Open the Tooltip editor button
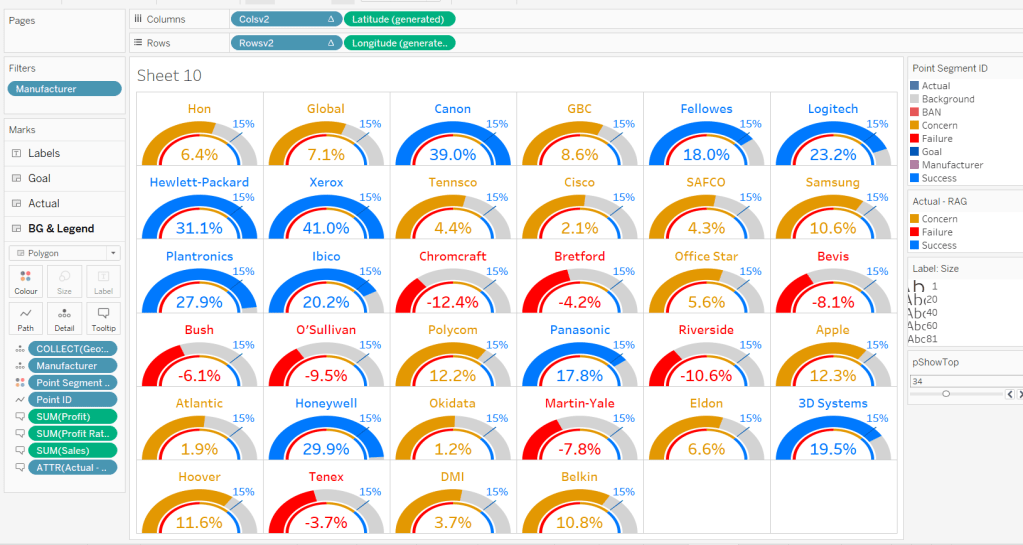Screen dimensions: 1023x545 (102, 317)
